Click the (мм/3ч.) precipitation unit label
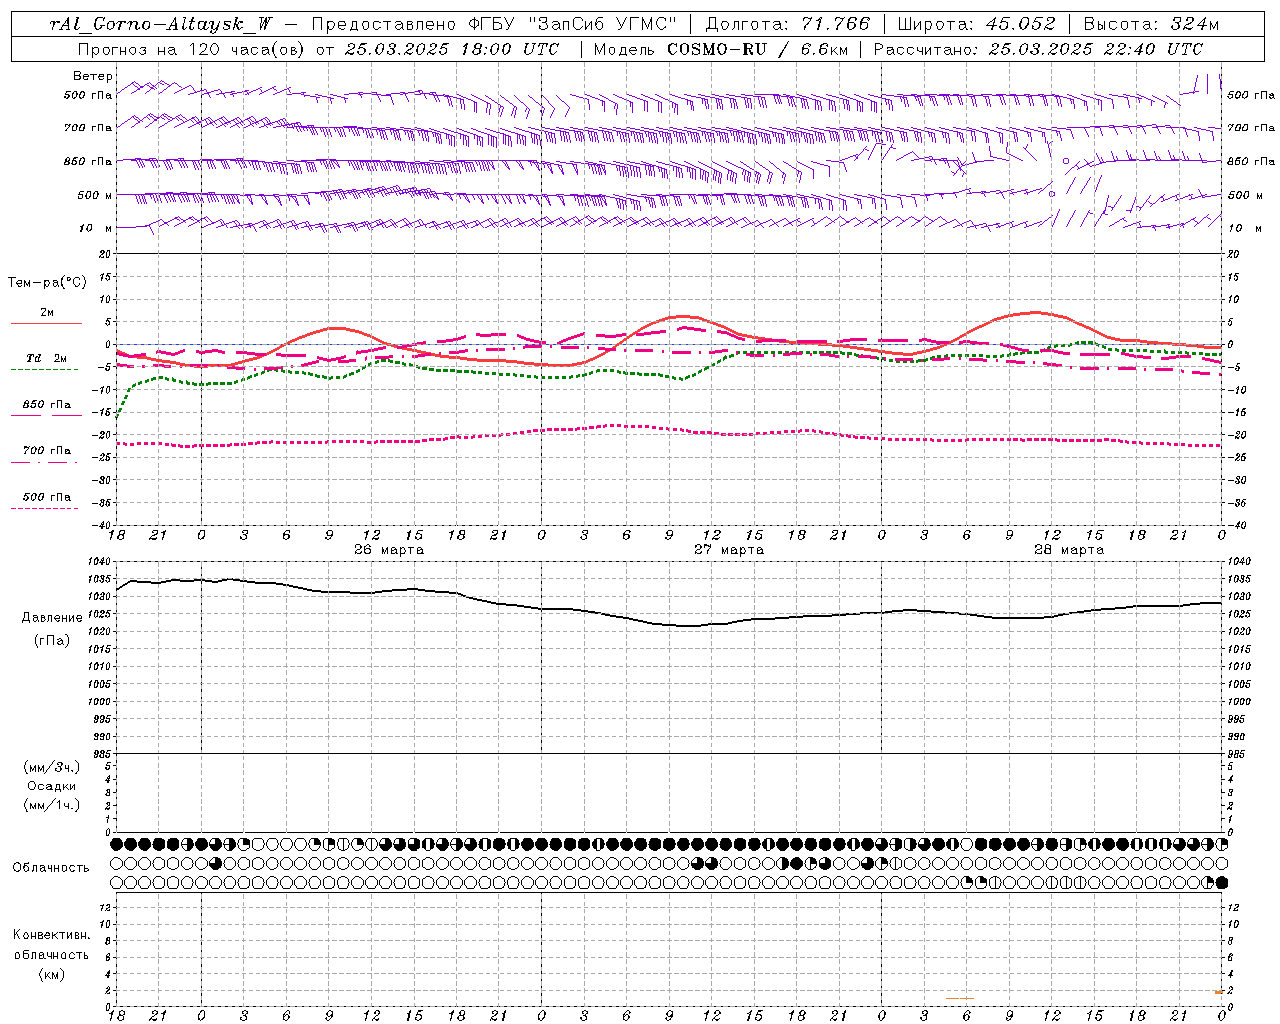1280x1024 pixels. (52, 768)
